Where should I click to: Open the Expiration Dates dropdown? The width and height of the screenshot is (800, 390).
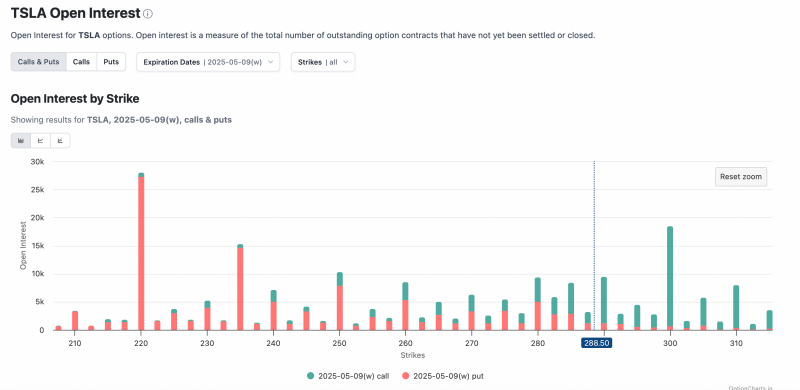208,62
